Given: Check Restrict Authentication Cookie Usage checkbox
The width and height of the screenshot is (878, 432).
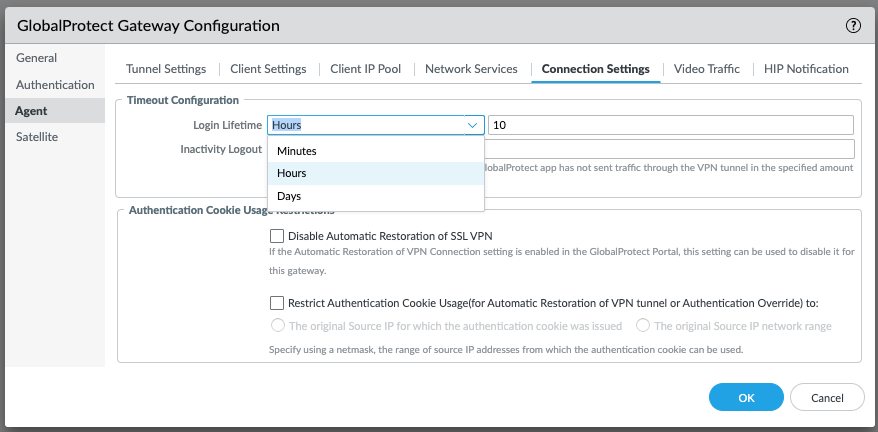Looking at the screenshot, I should pyautogui.click(x=277, y=302).
